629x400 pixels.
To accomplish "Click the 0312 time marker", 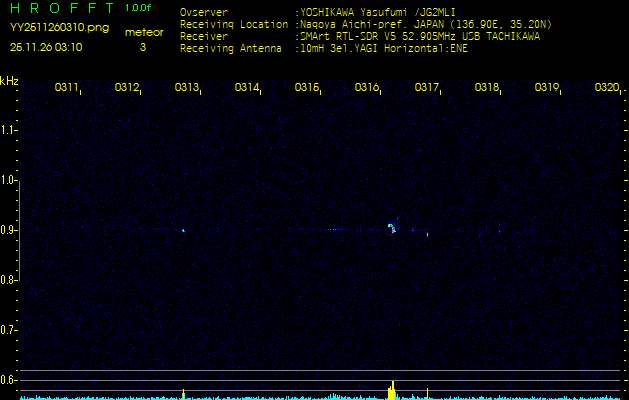I will (126, 87).
